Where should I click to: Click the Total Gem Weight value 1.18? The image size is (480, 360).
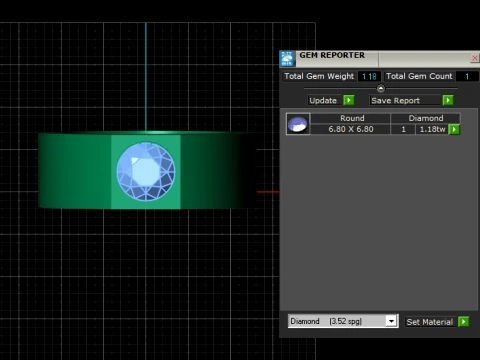click(x=369, y=76)
